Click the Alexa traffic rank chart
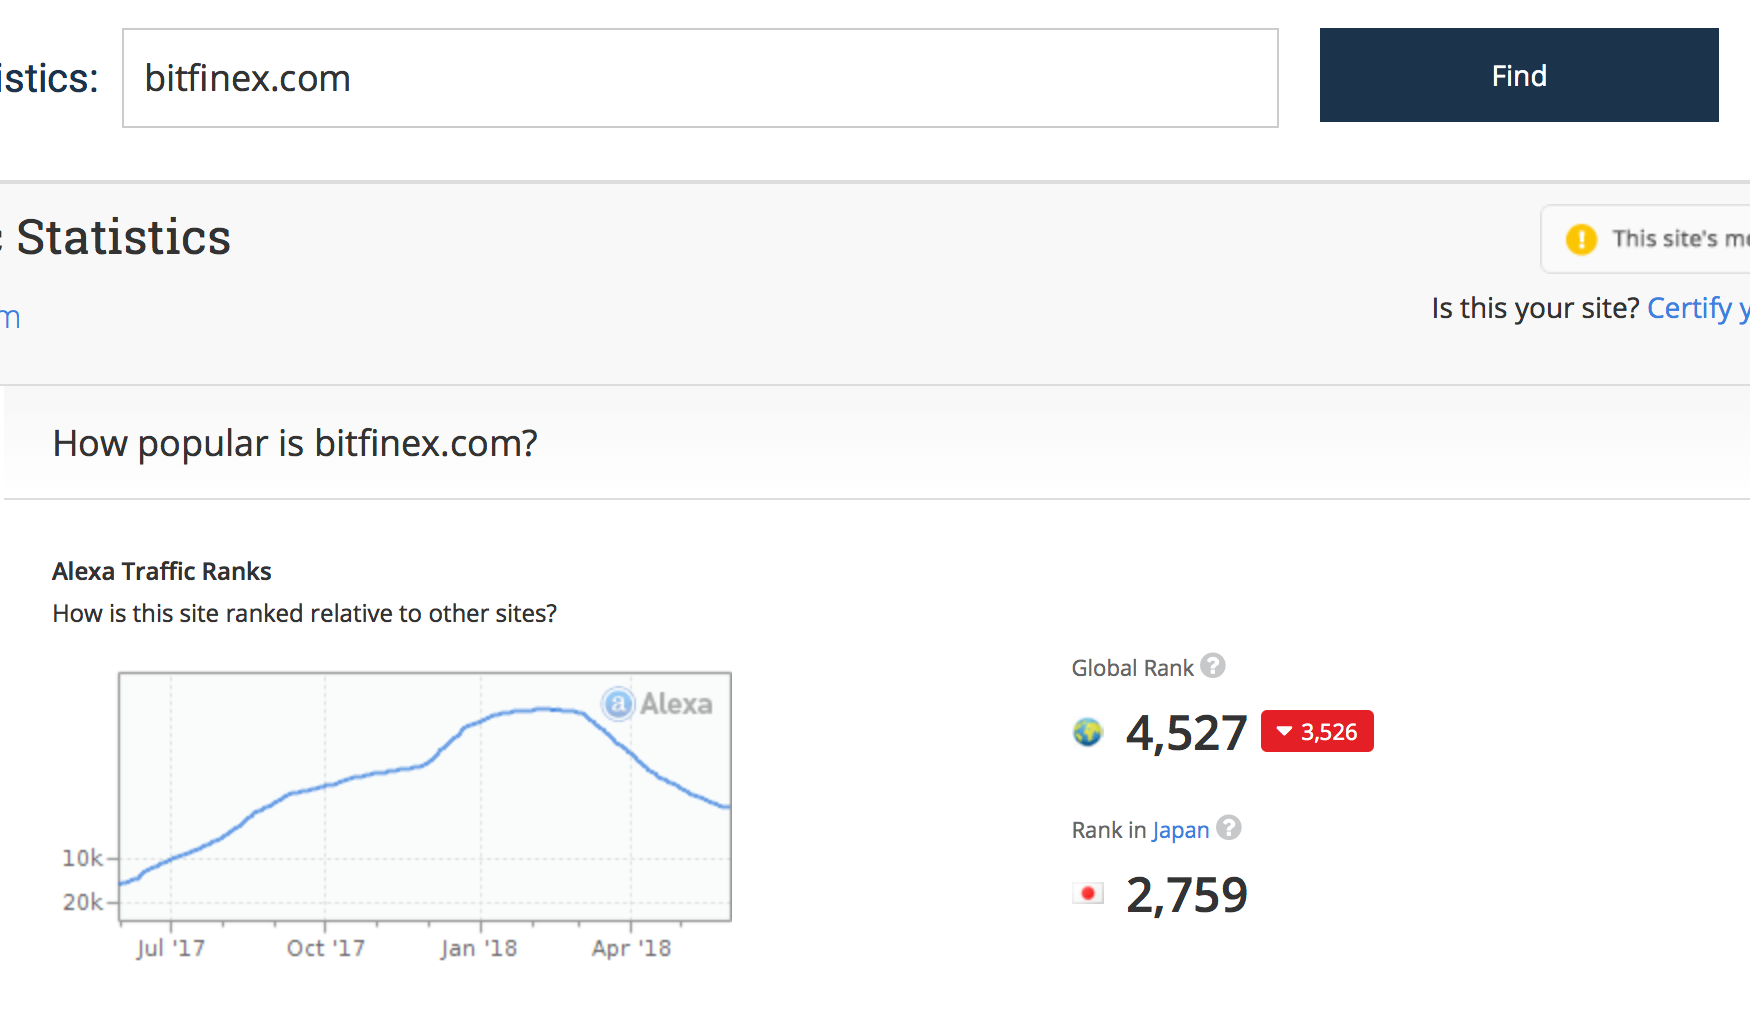 click(425, 797)
